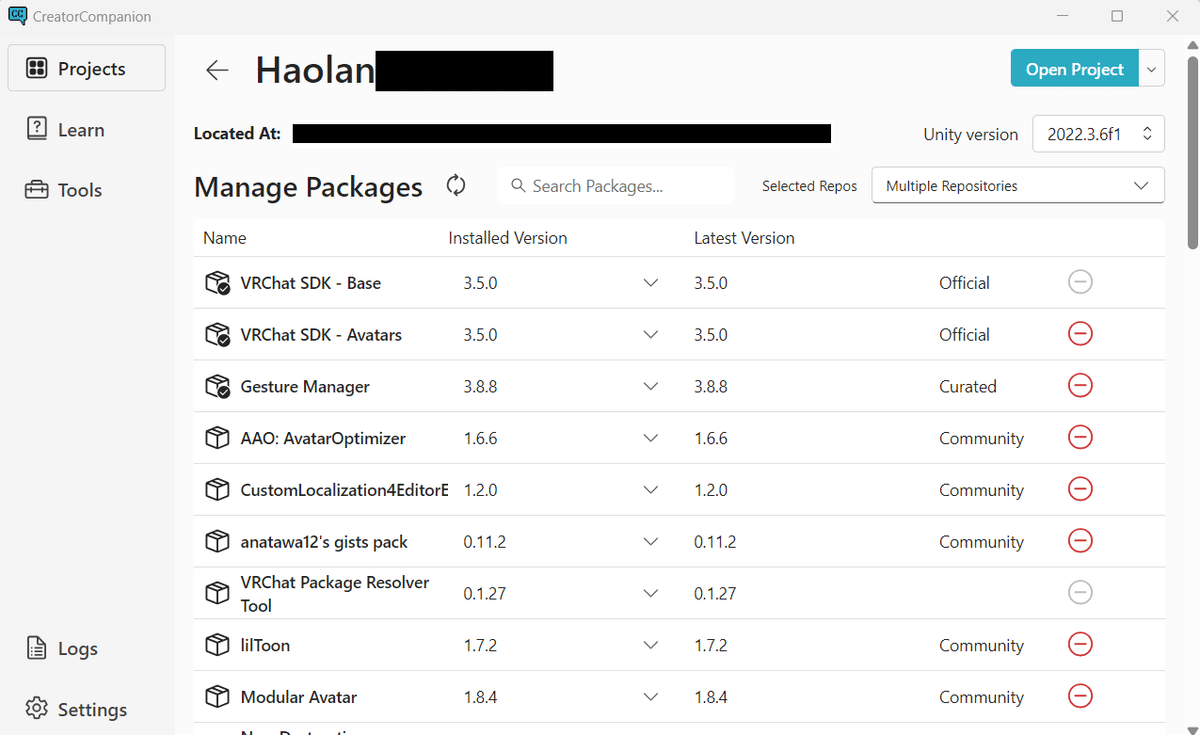Click the Community label in CustomLocalization4EditorE row
1200x735 pixels.
pyautogui.click(x=981, y=490)
